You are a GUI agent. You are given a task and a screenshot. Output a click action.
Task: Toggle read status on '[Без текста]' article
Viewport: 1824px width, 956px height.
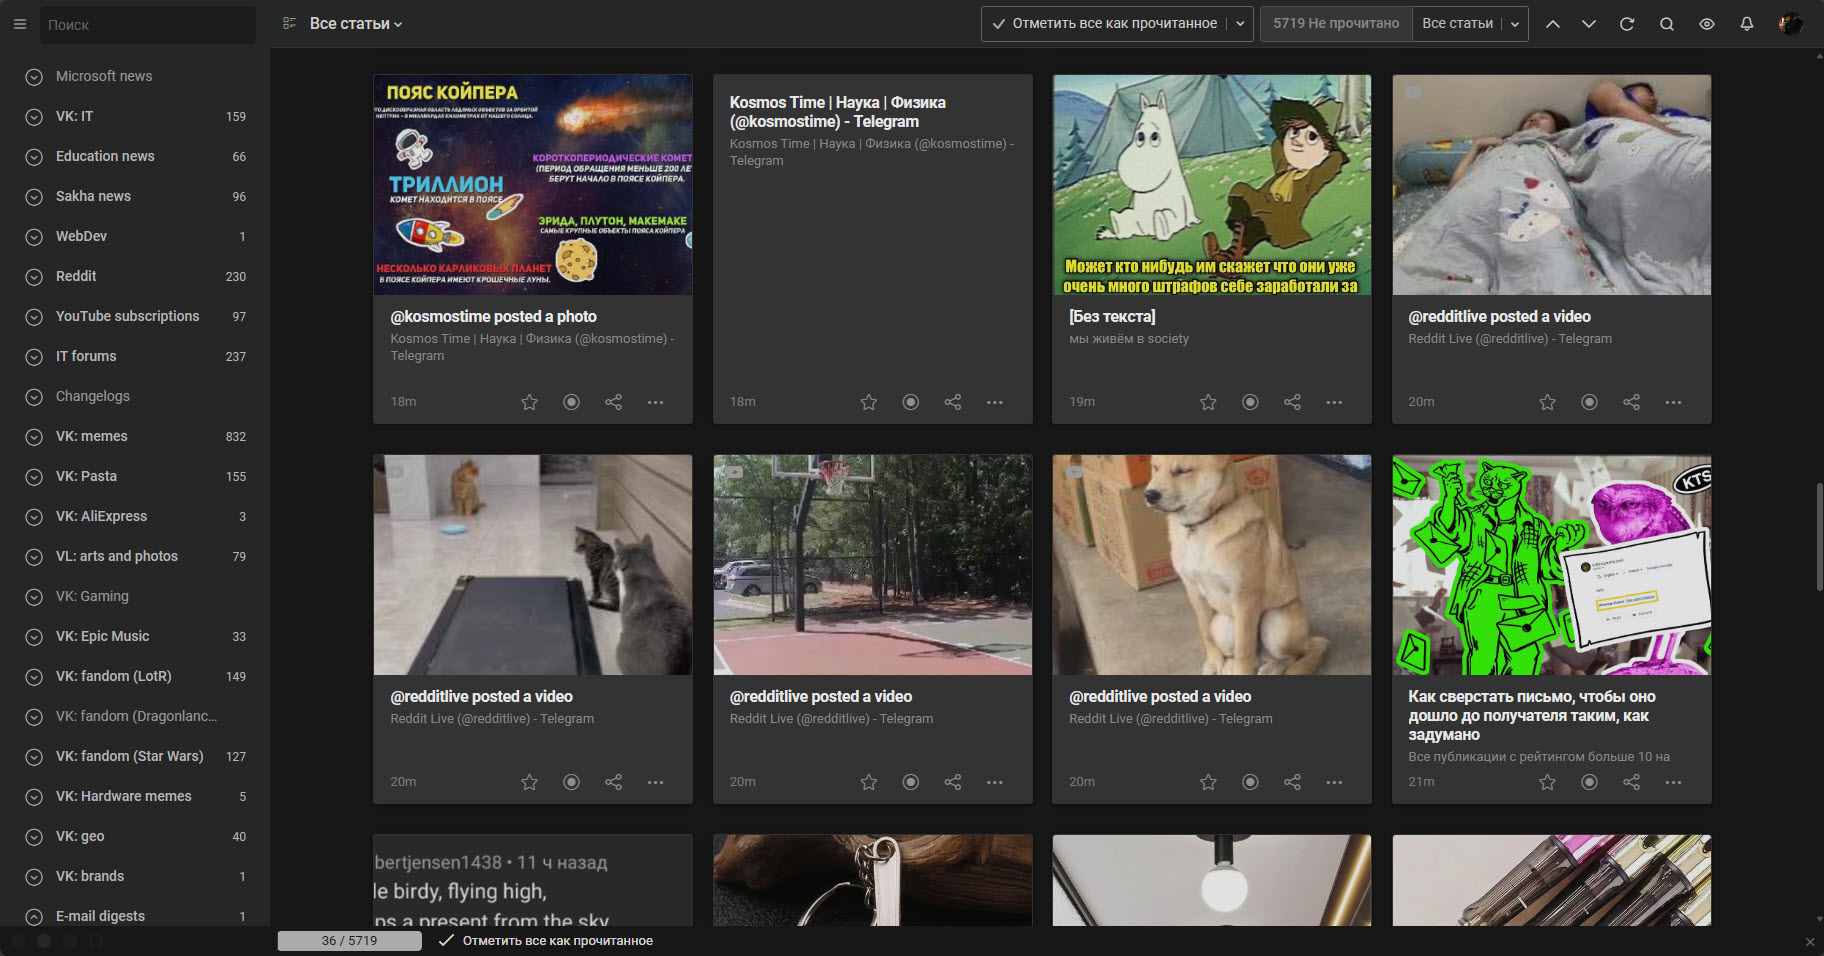pos(1251,402)
